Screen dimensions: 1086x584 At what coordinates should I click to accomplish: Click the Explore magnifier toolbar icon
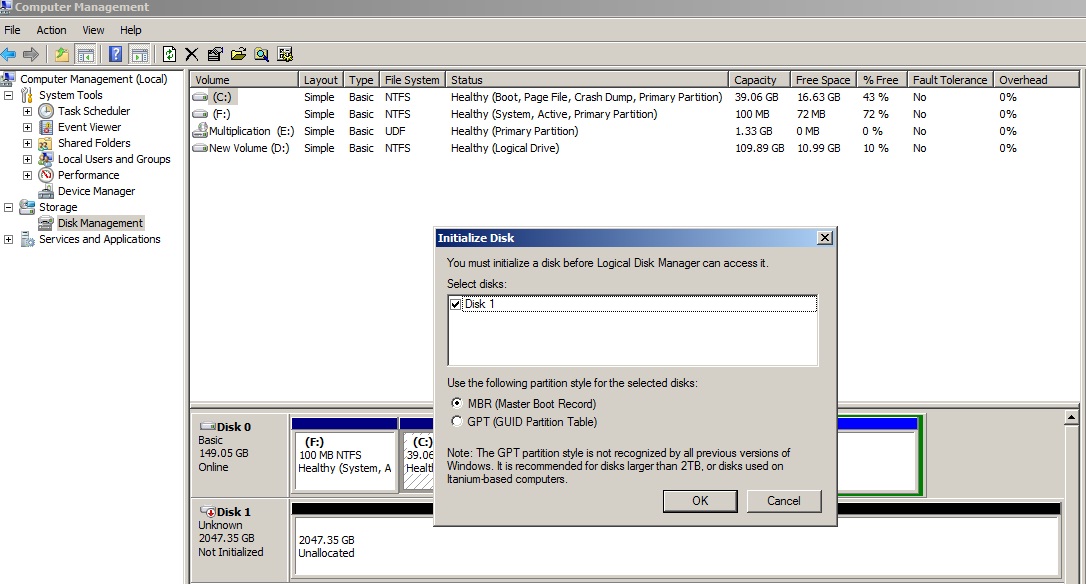point(261,54)
